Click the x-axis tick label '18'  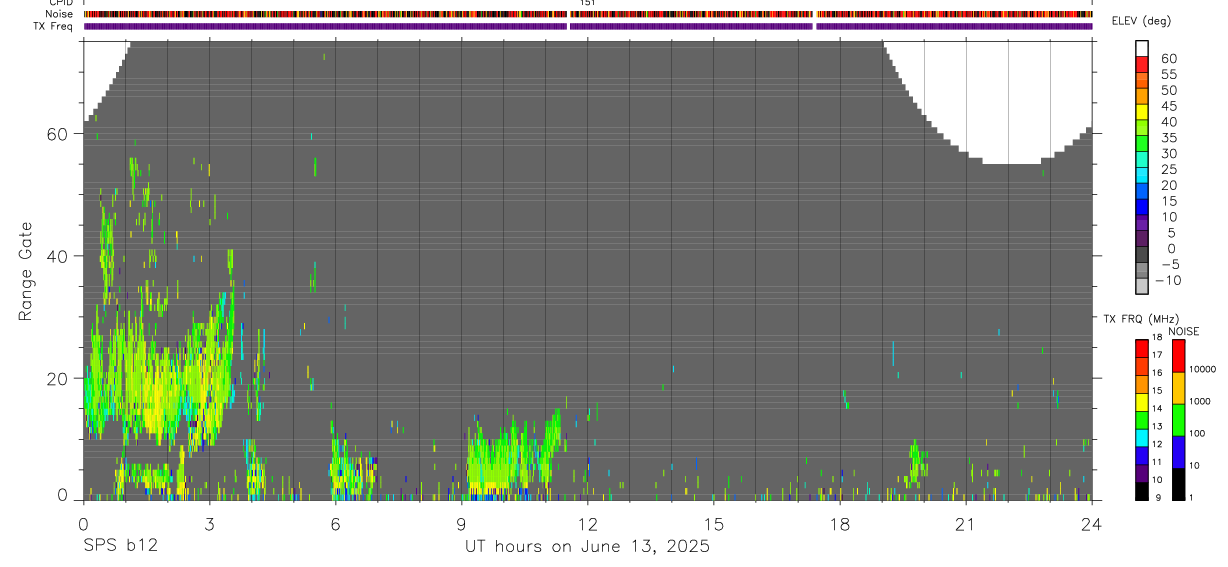(x=839, y=524)
